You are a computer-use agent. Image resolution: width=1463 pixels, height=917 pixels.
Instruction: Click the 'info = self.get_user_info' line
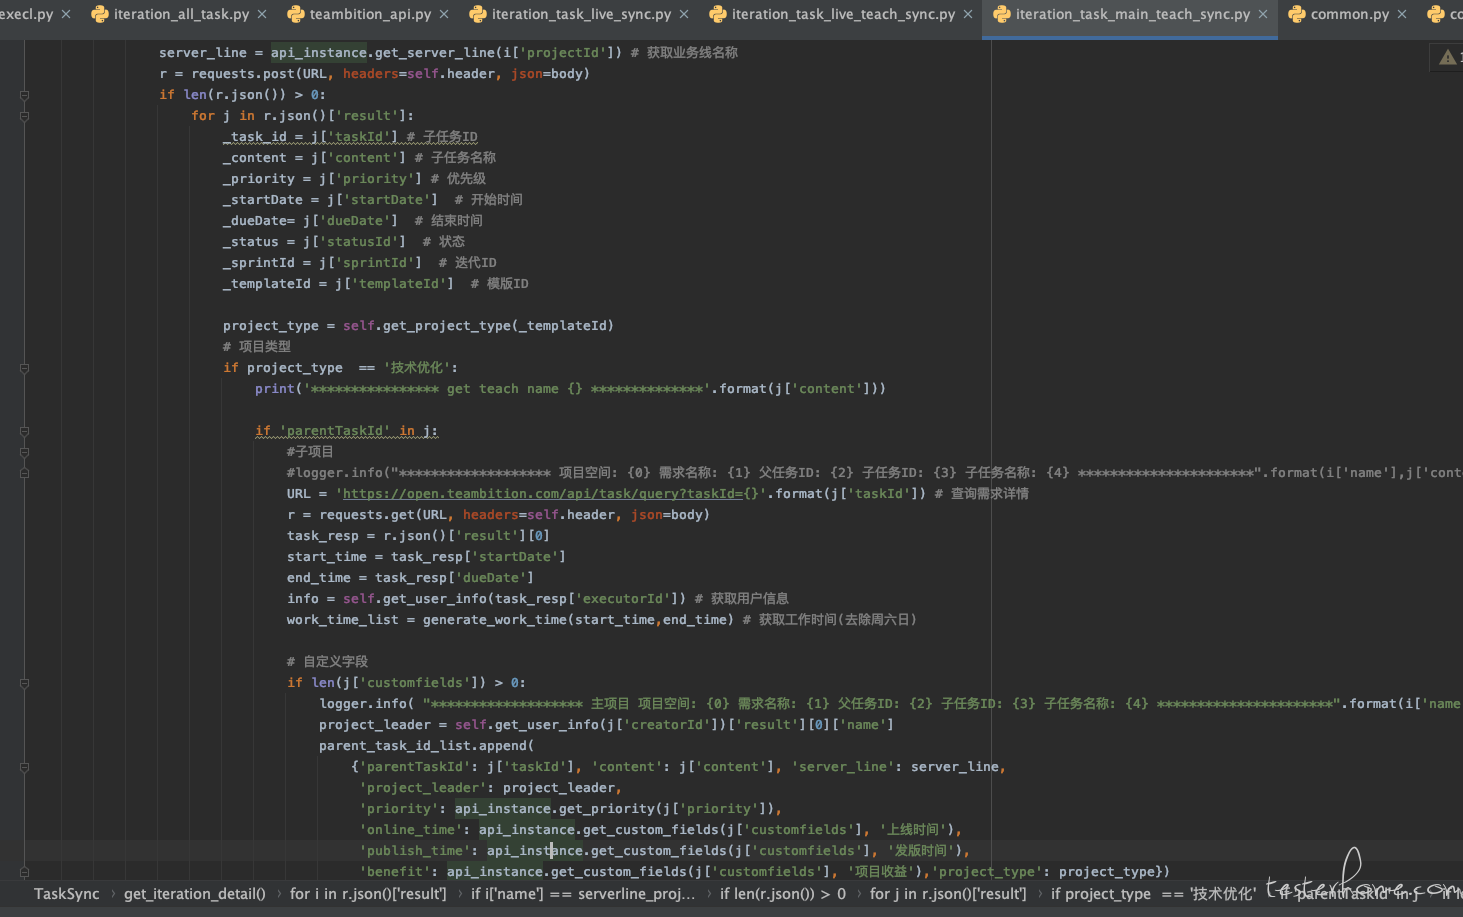(x=537, y=599)
